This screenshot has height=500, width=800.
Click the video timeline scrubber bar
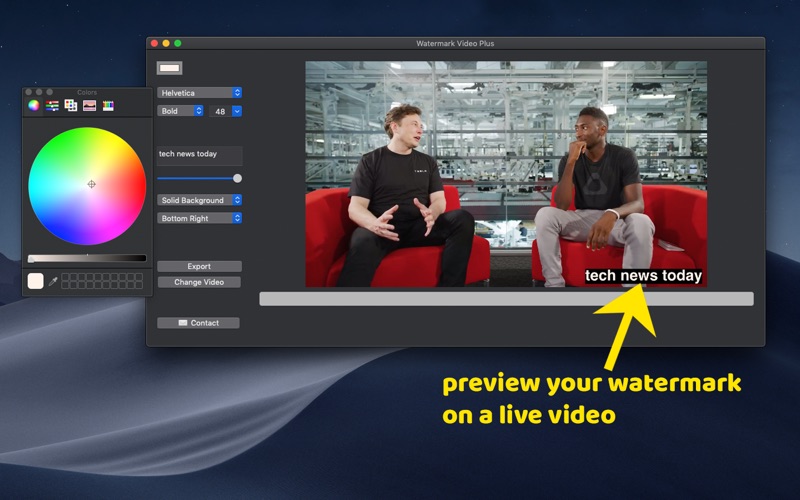(x=506, y=299)
